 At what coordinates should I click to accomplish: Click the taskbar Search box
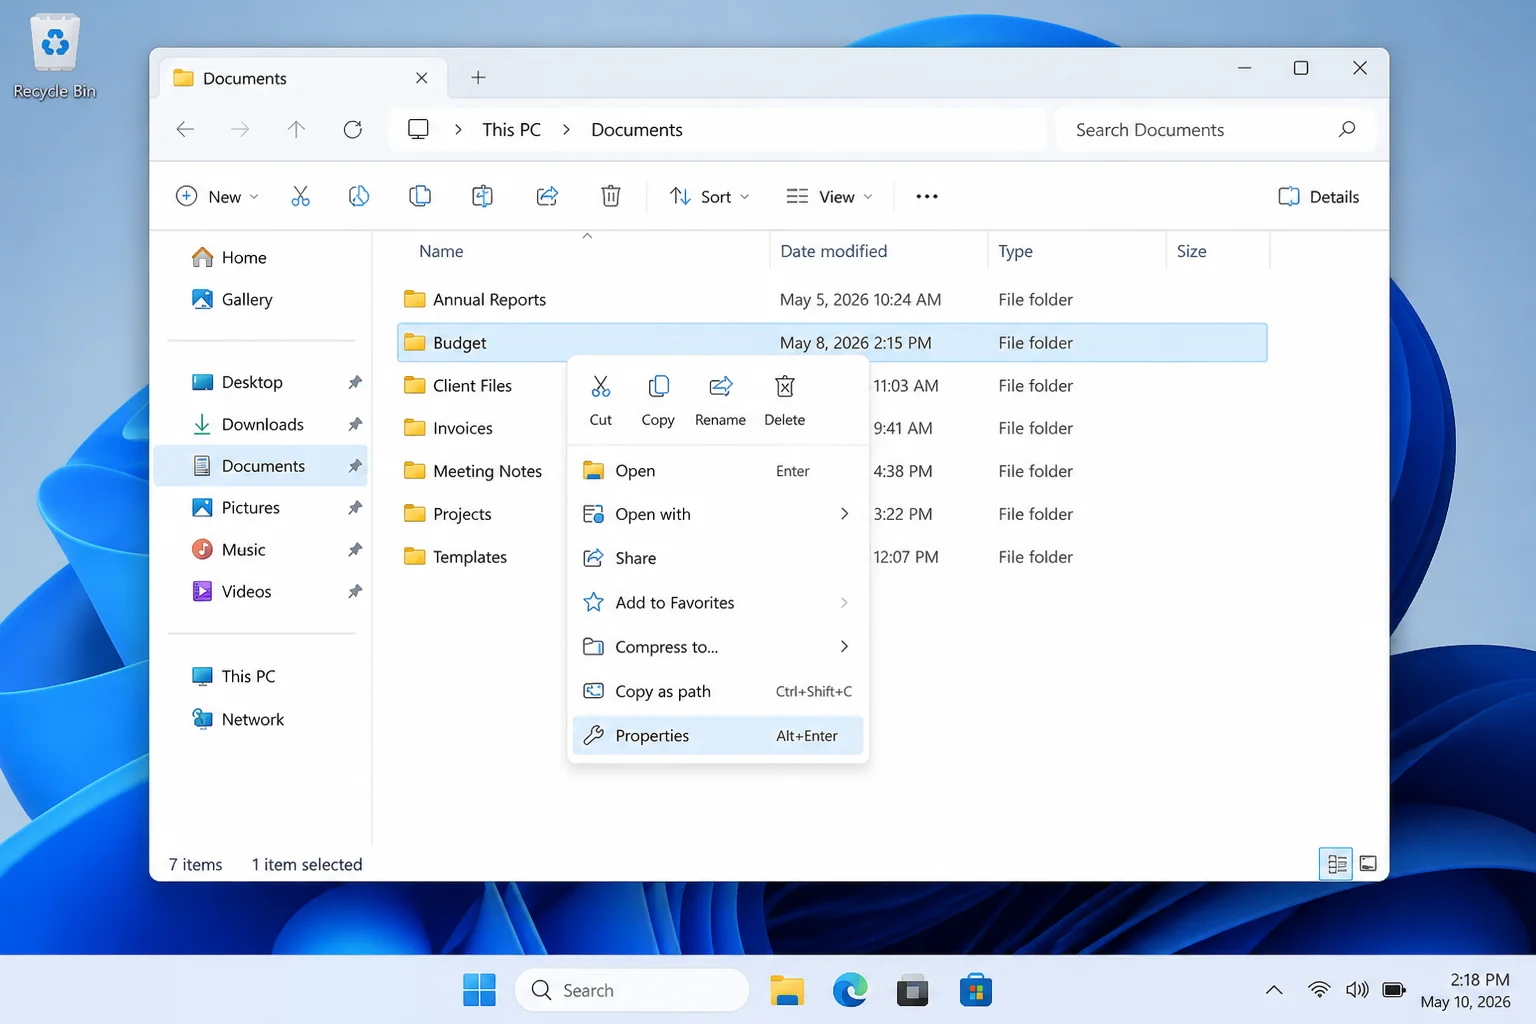[632, 990]
